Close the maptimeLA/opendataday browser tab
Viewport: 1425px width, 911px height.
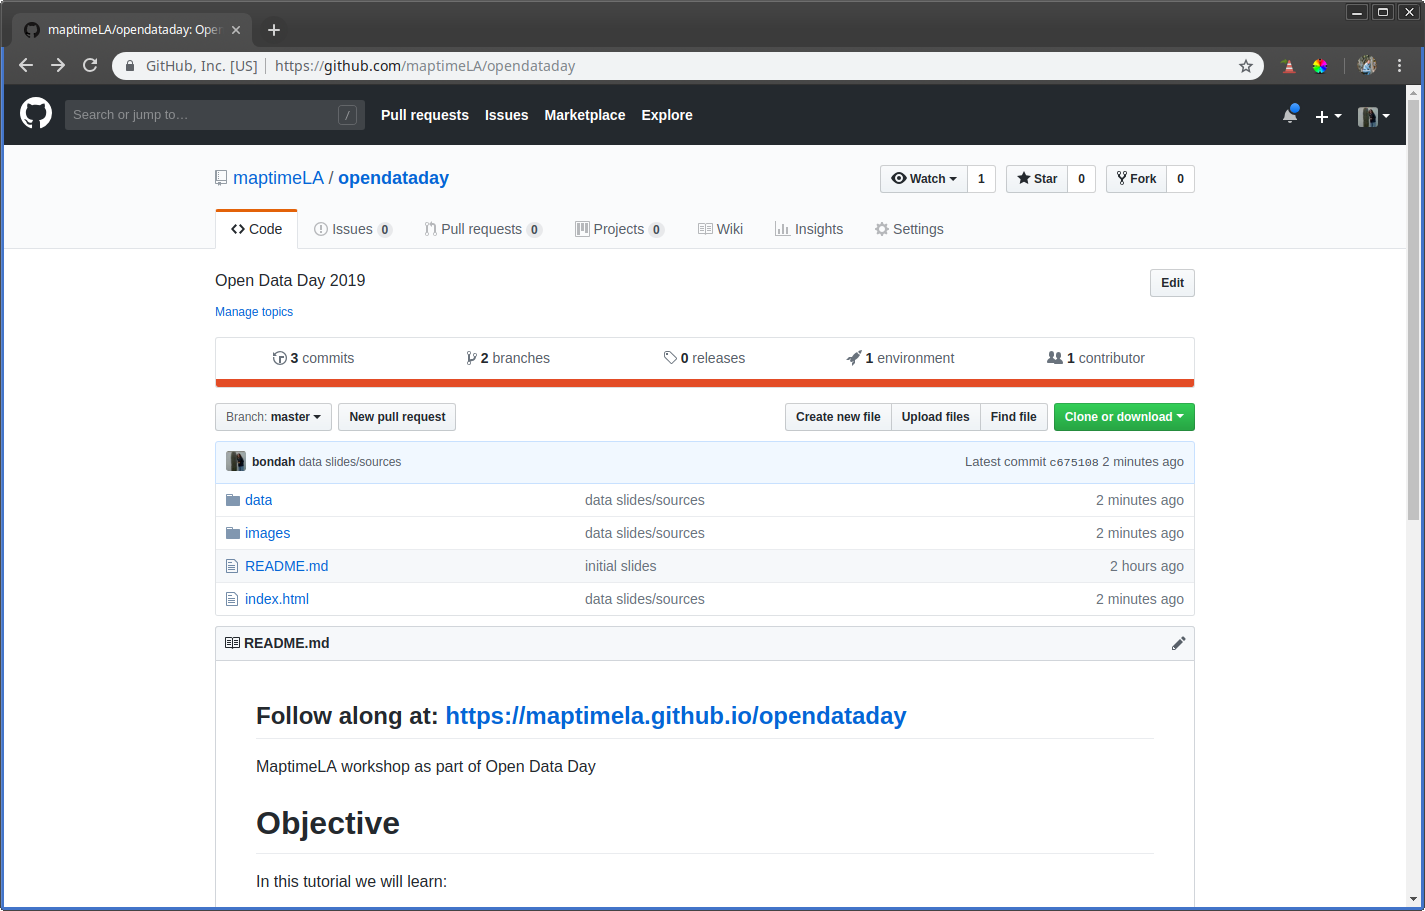[236, 30]
